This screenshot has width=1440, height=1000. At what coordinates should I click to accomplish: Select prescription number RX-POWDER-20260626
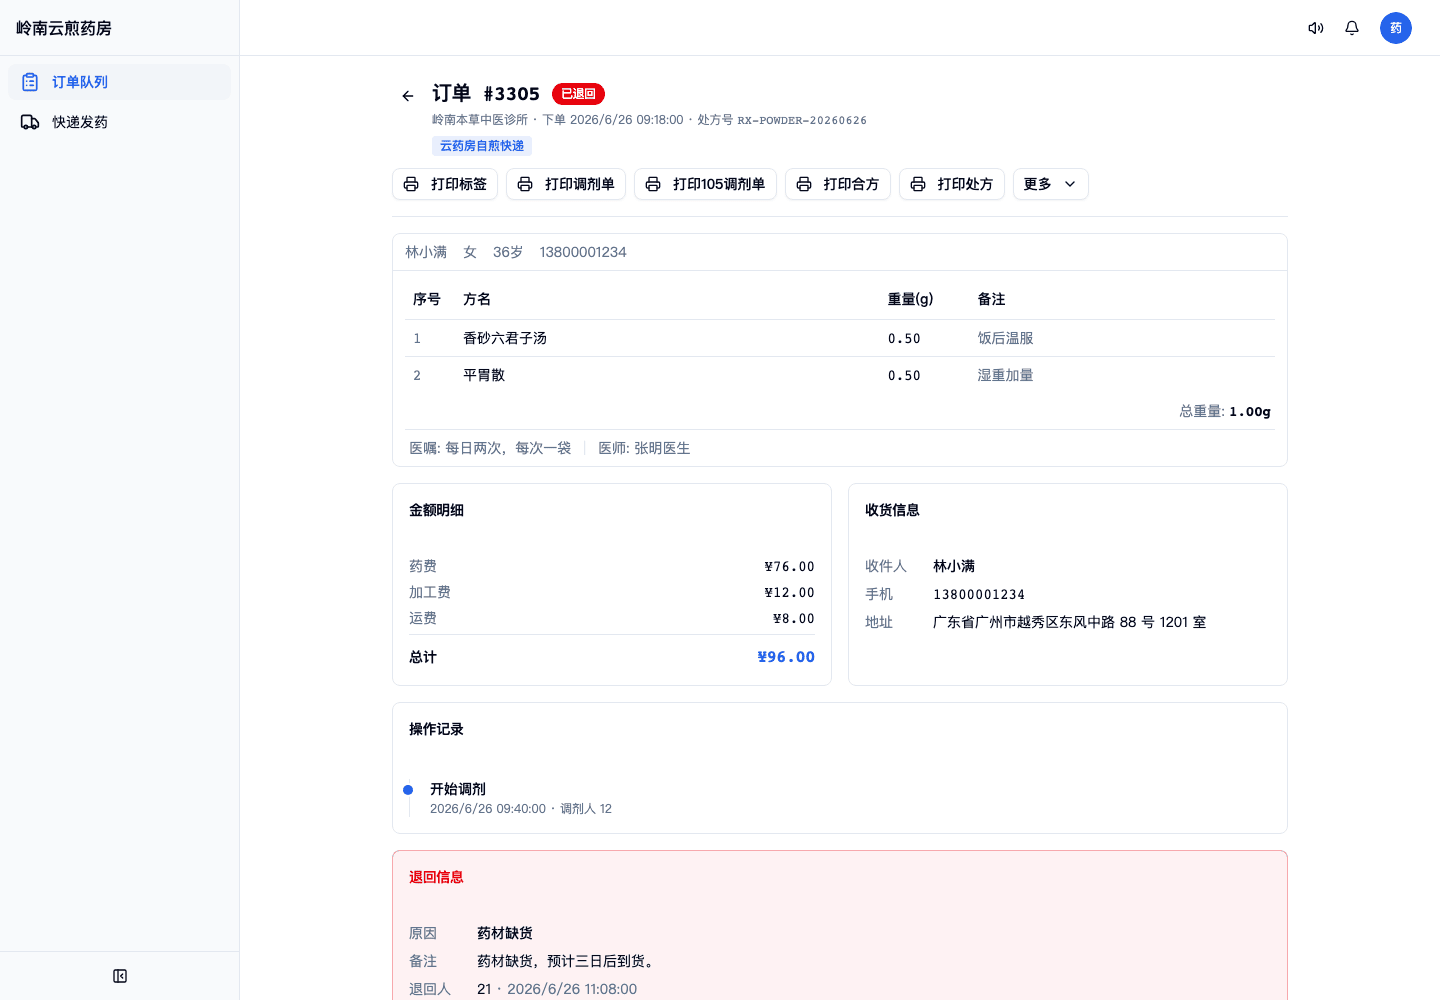802,120
